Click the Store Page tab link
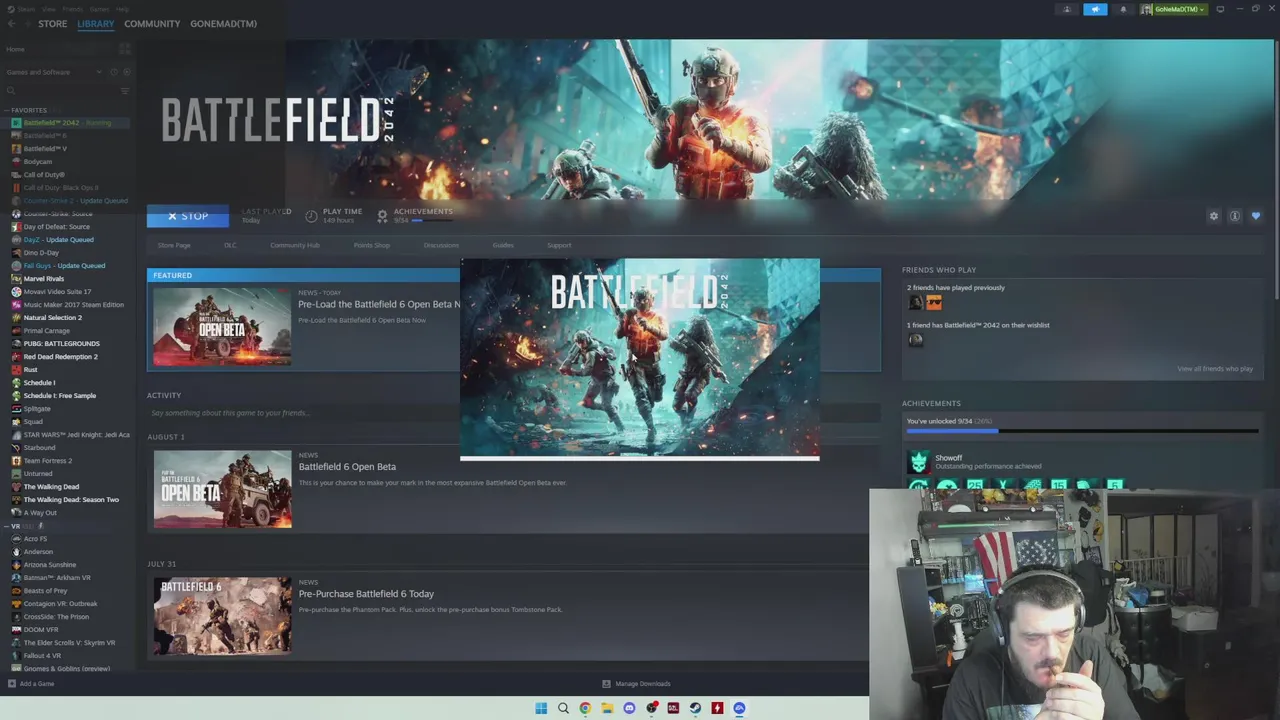Viewport: 1280px width, 720px height. pos(174,245)
